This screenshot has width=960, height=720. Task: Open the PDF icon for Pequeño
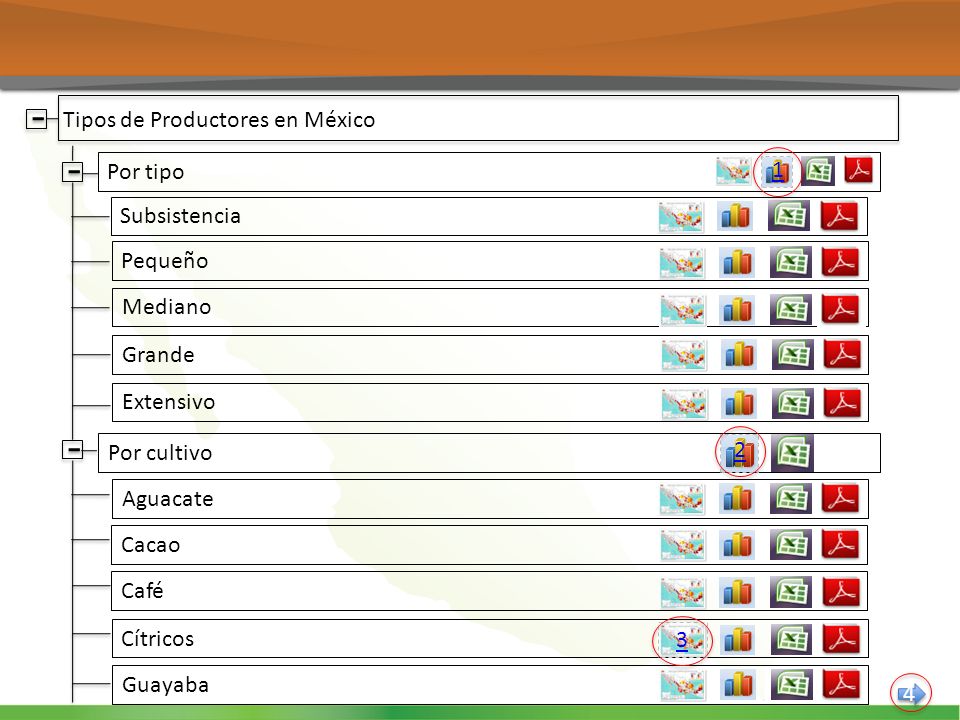tap(840, 262)
